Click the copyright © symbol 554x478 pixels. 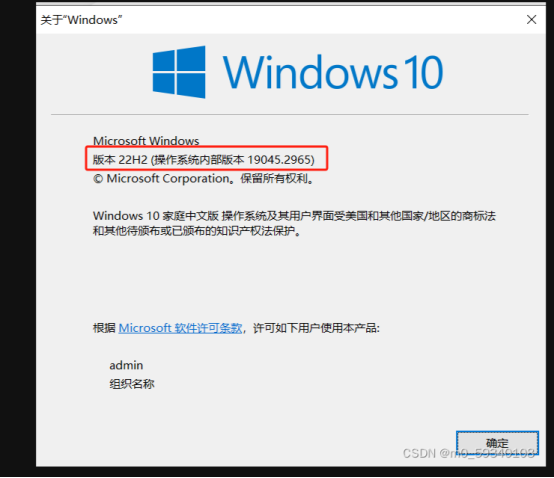pos(98,179)
